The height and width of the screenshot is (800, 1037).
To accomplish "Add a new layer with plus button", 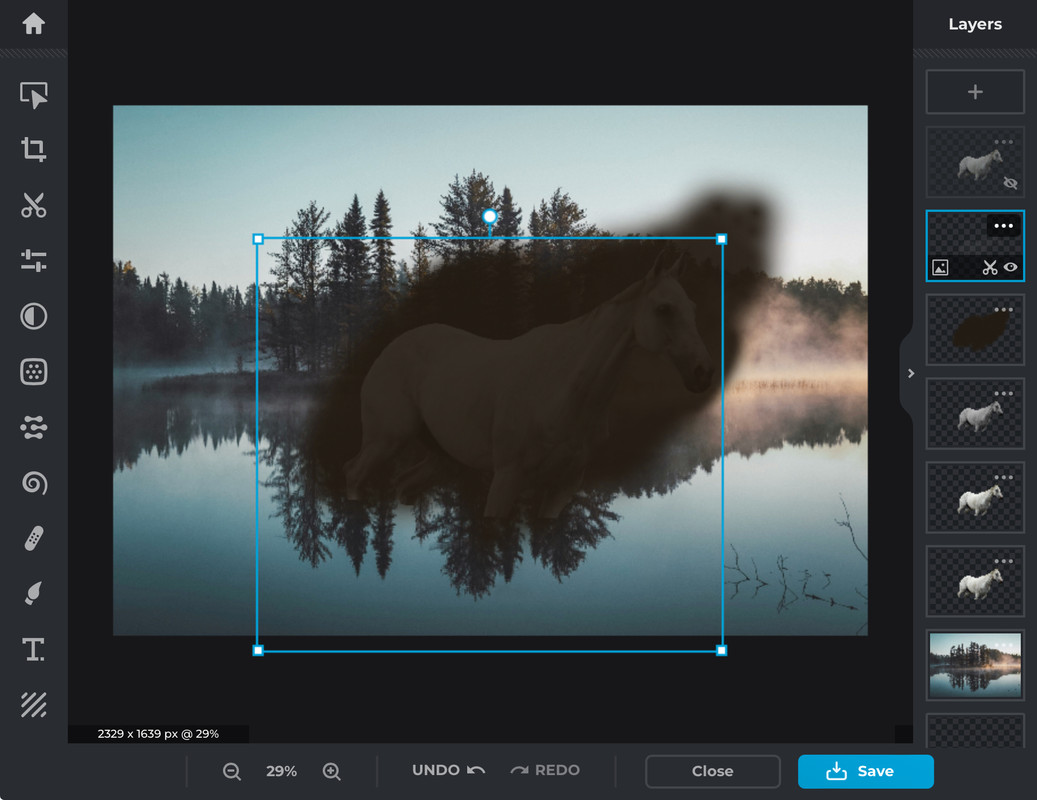I will click(975, 92).
